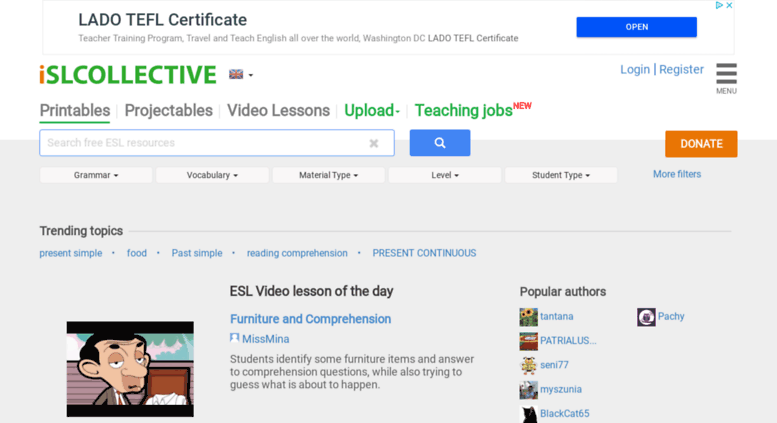
Task: Open the Furniture and Comprehension lesson link
Action: (310, 319)
